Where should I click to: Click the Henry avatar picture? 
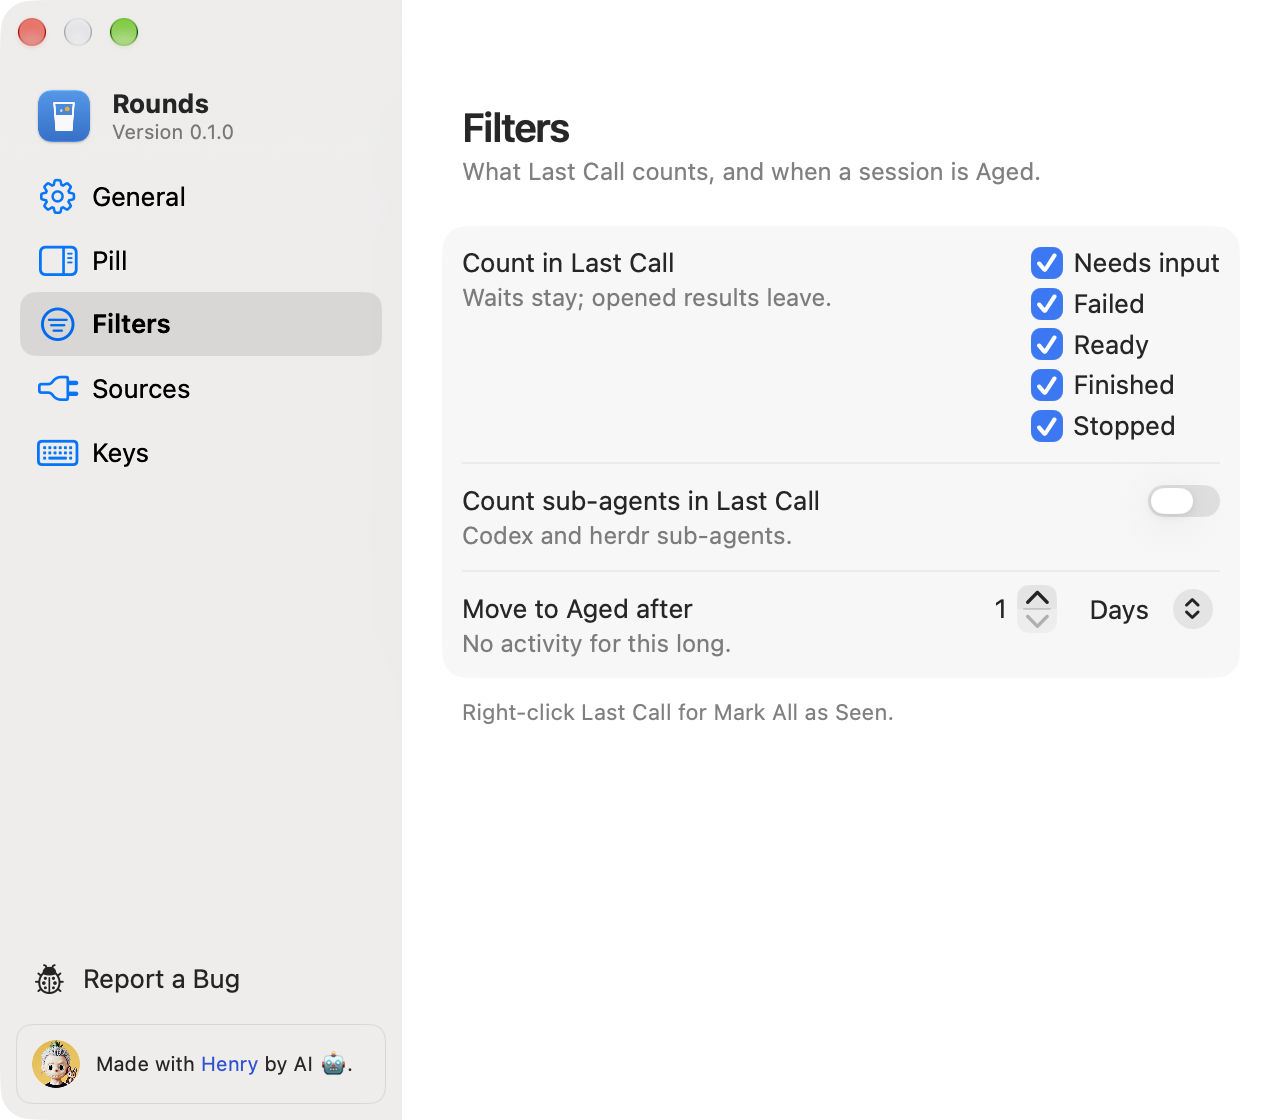coord(56,1064)
